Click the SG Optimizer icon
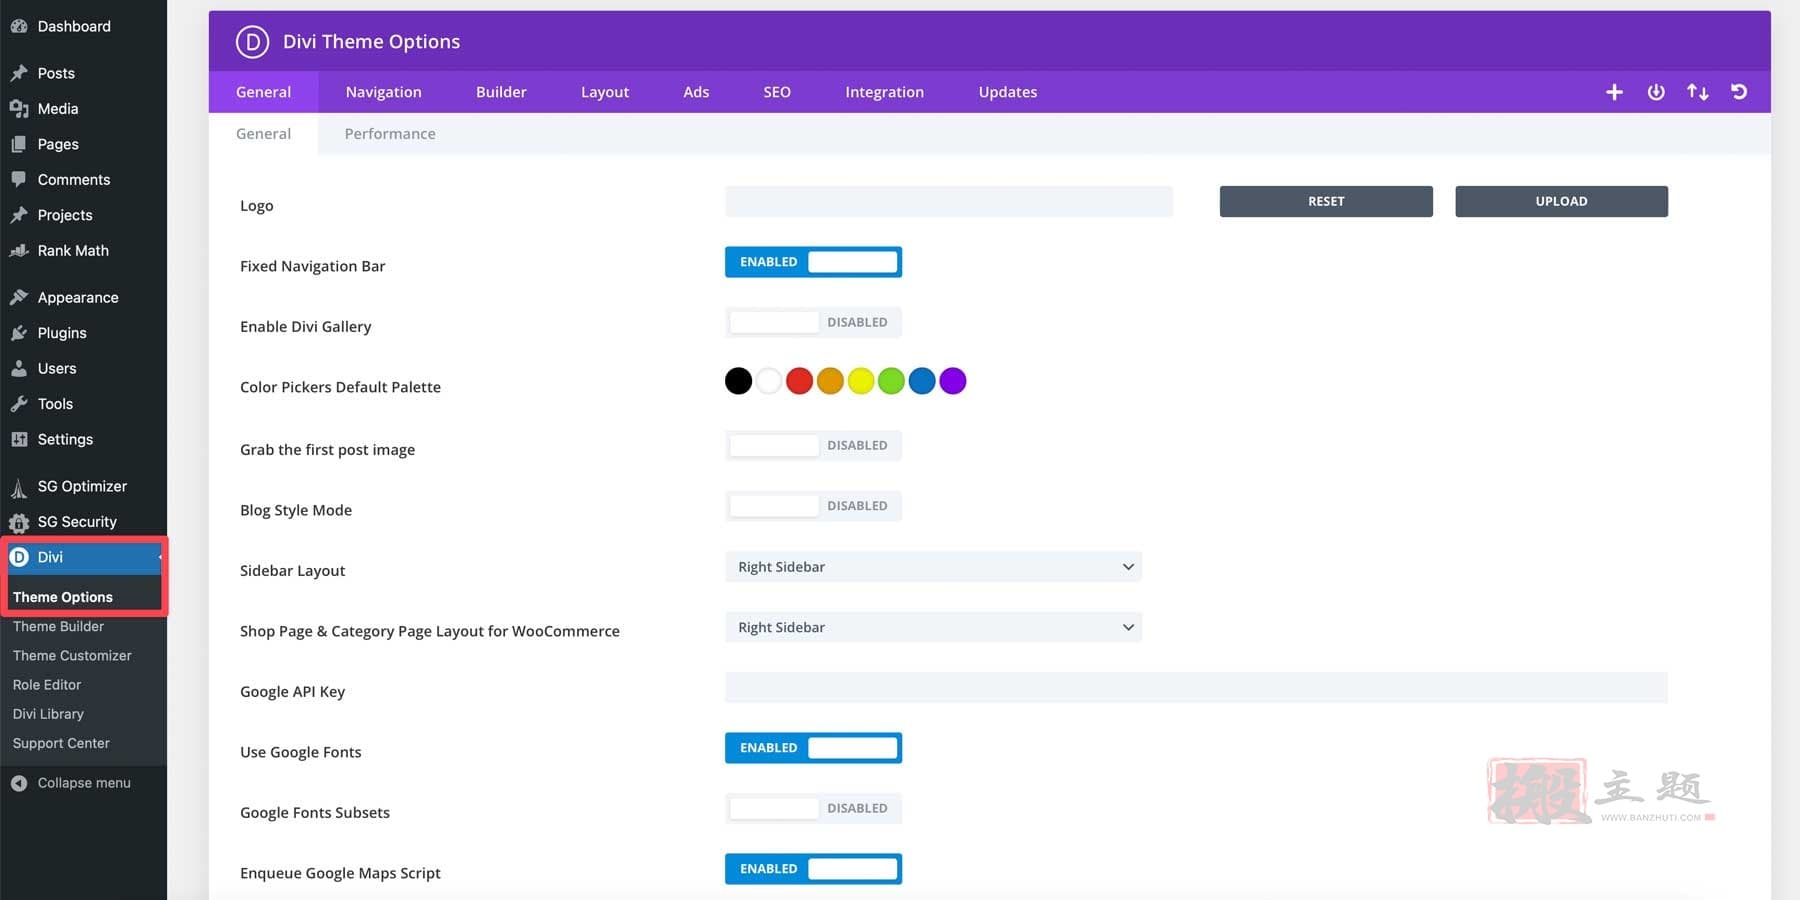Image resolution: width=1800 pixels, height=900 pixels. pos(19,487)
